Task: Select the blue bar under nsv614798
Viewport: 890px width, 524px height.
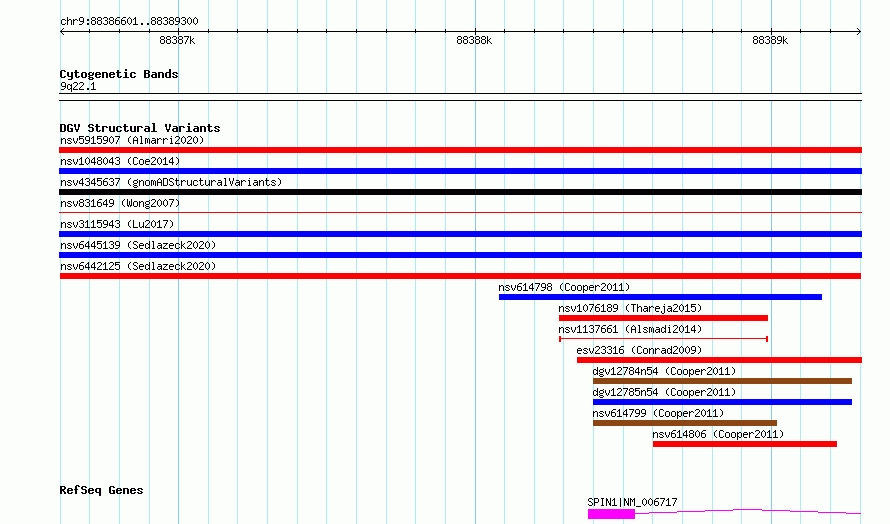Action: [x=660, y=297]
